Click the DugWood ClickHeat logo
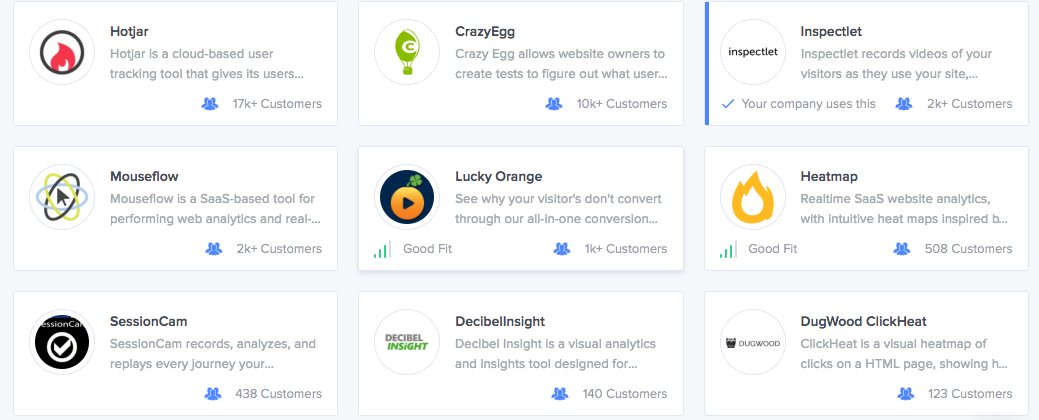Image resolution: width=1039 pixels, height=420 pixels. point(753,342)
